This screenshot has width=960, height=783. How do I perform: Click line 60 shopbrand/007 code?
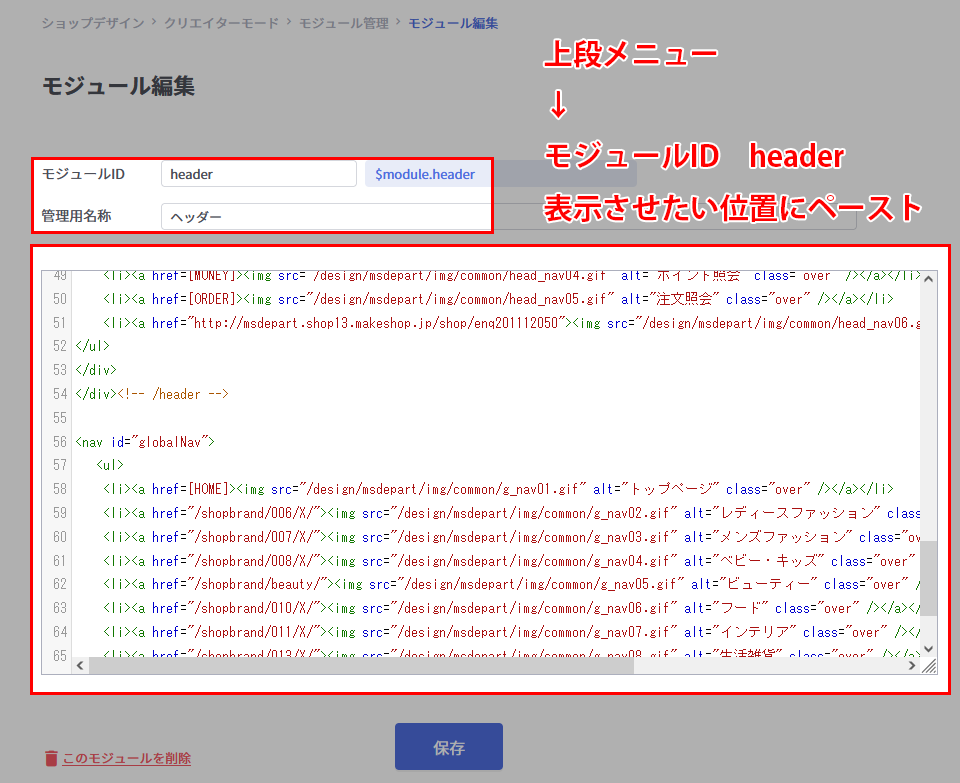point(511,537)
